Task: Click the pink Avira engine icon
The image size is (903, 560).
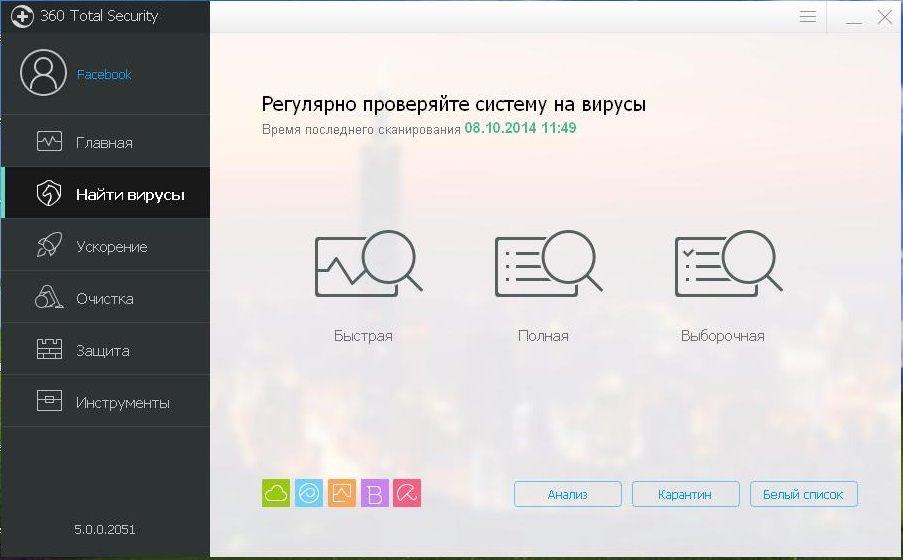Action: [407, 493]
